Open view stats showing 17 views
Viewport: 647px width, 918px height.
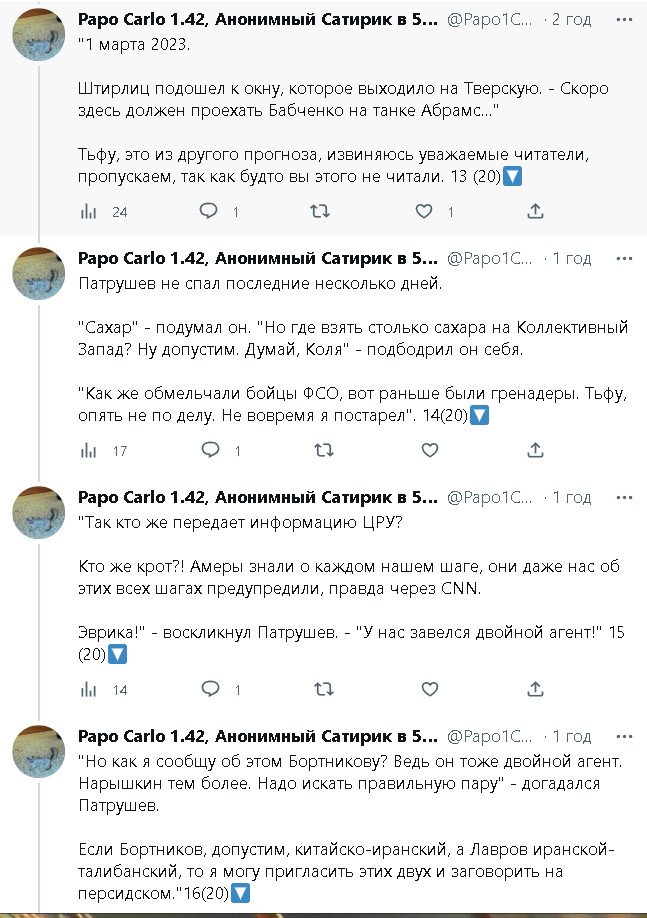click(88, 450)
